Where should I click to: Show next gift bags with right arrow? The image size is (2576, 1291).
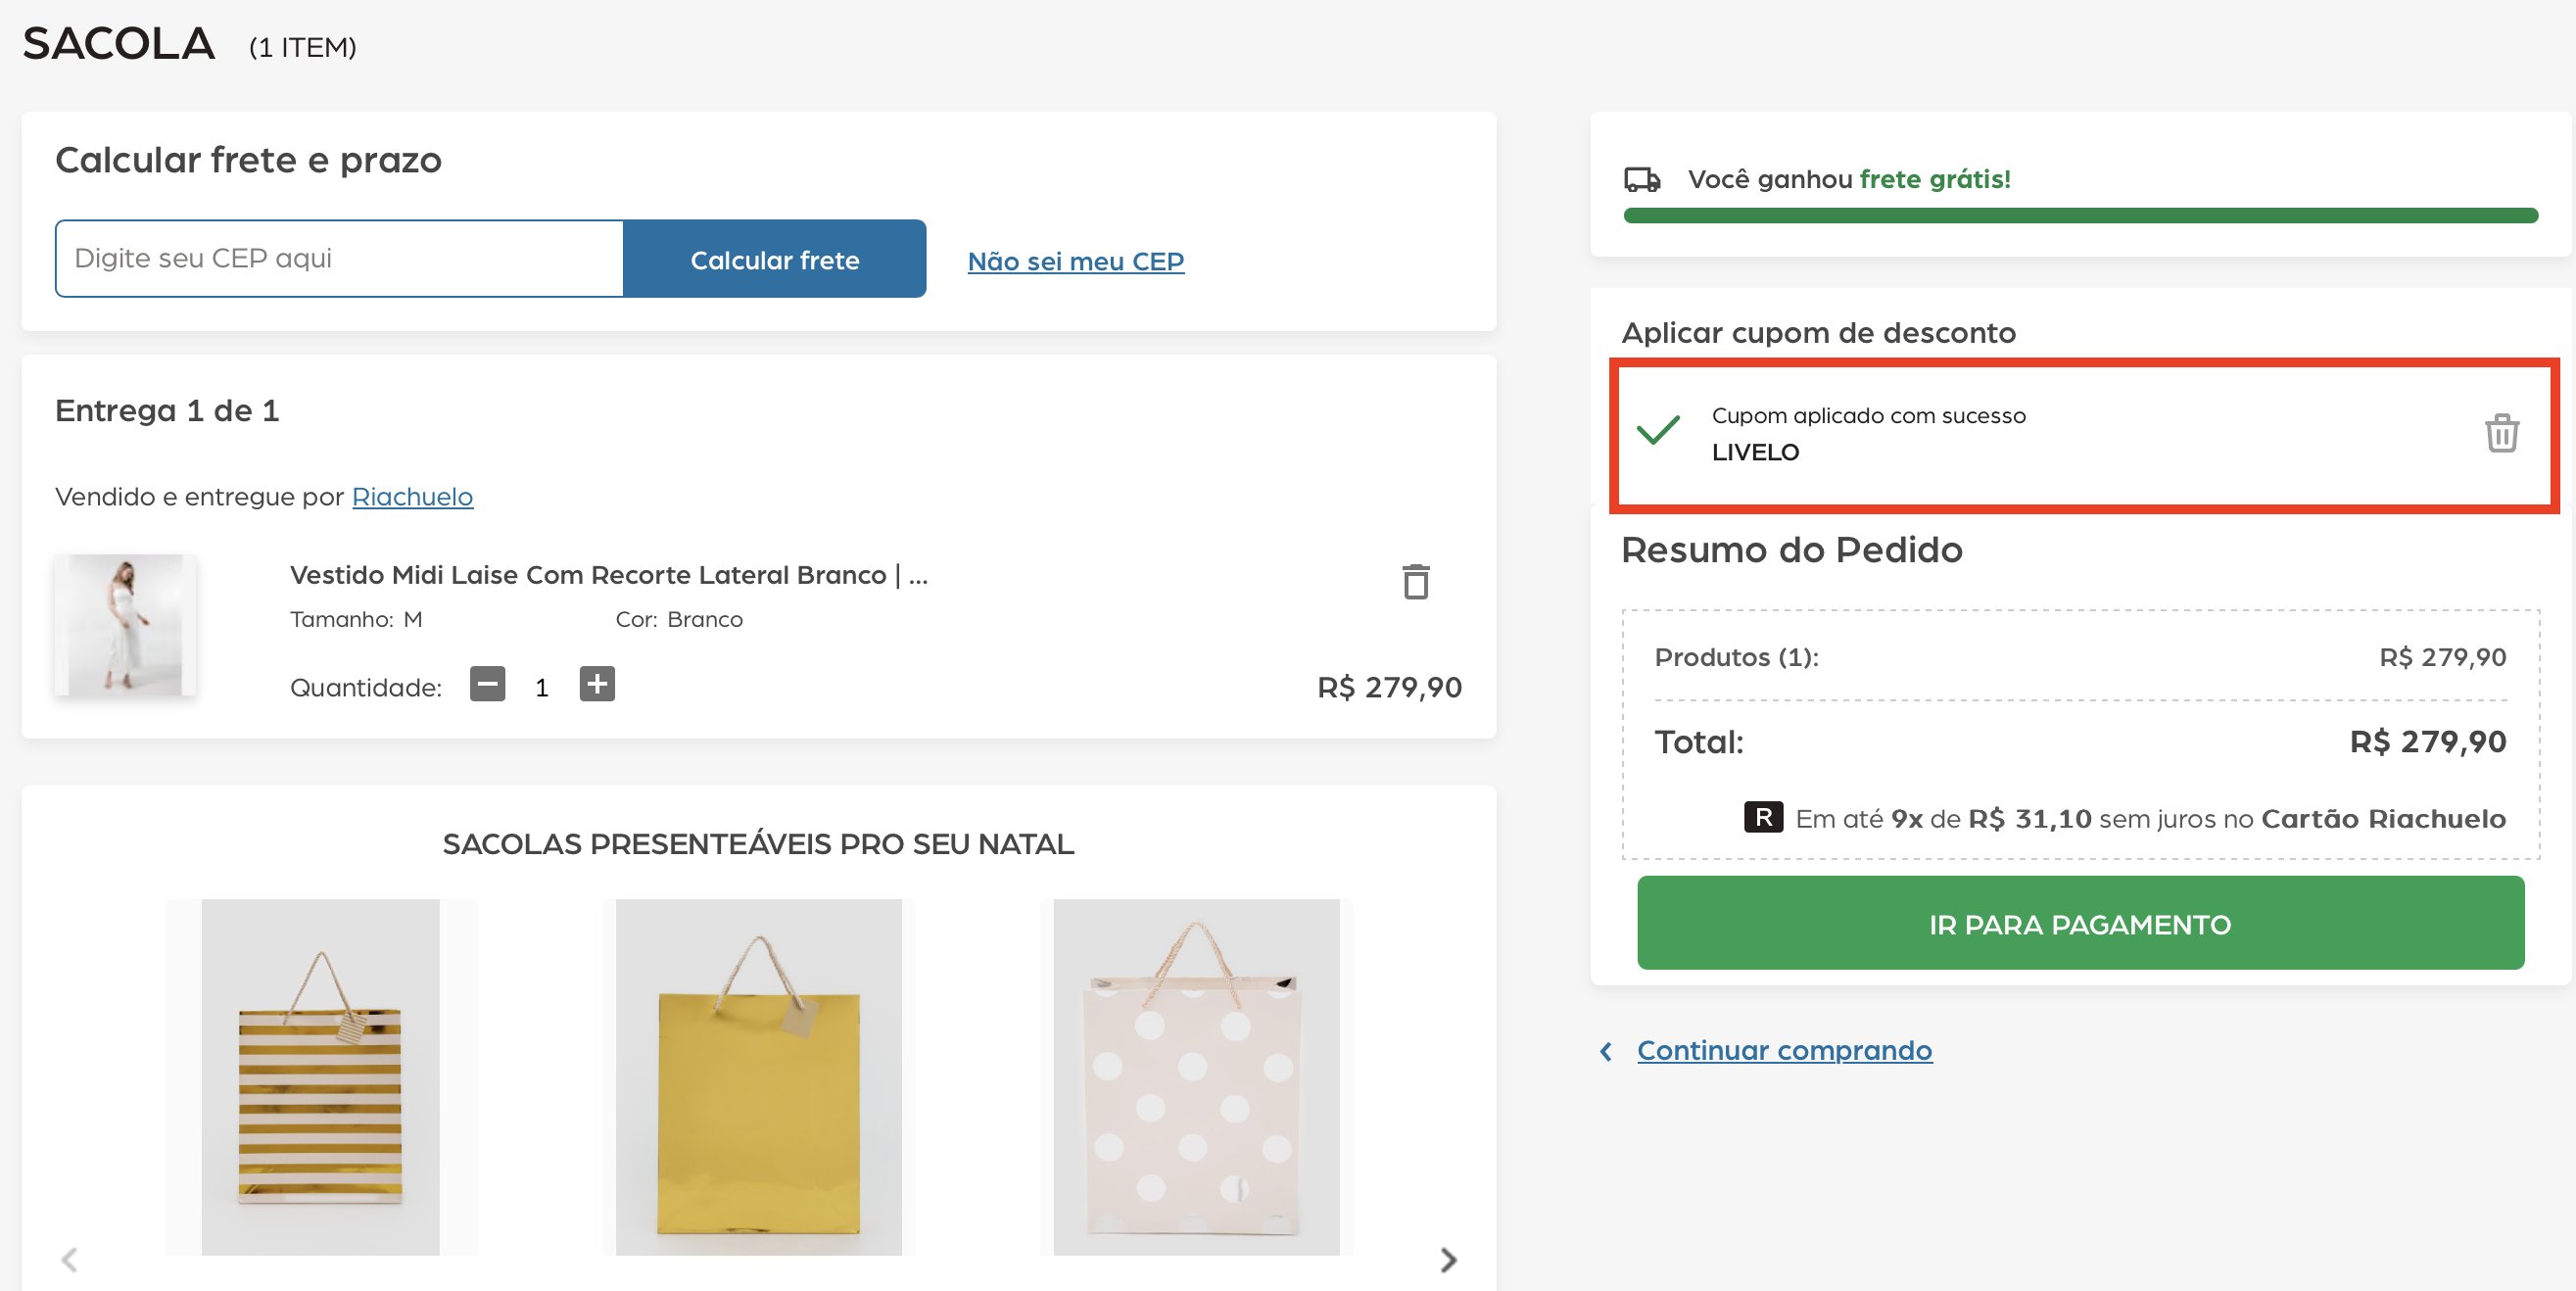coord(1448,1259)
